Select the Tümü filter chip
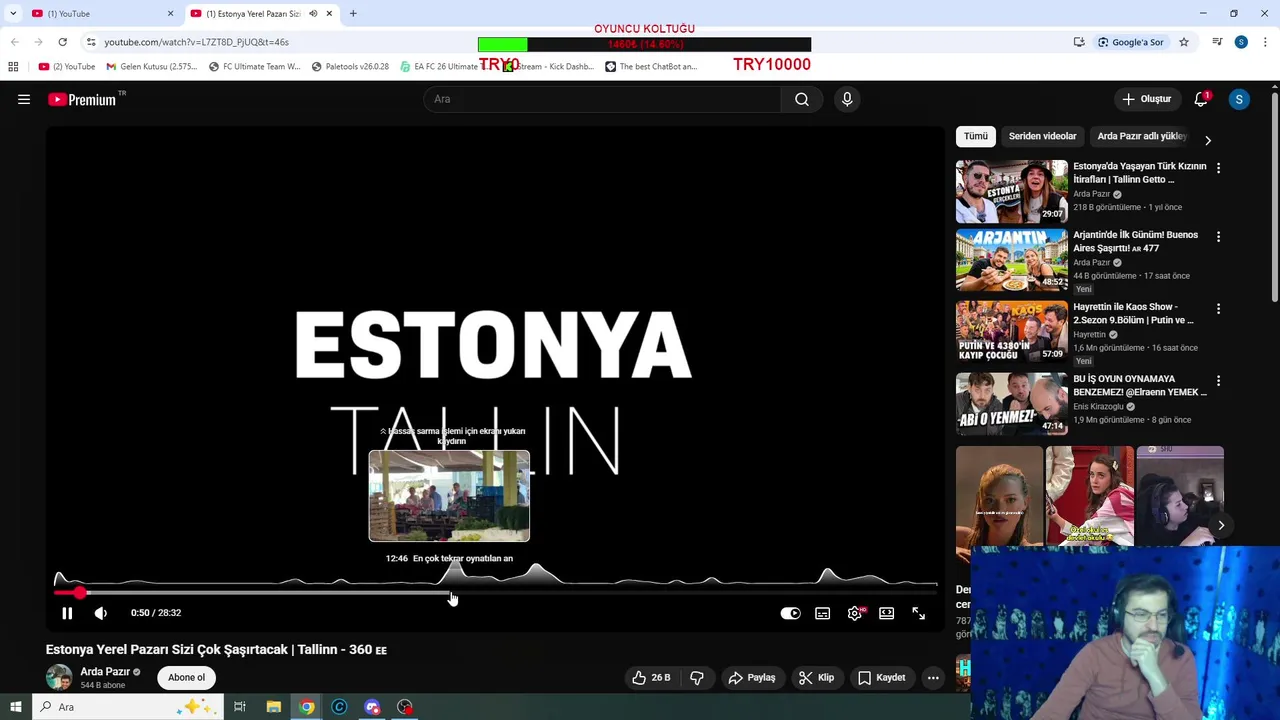 976,136
